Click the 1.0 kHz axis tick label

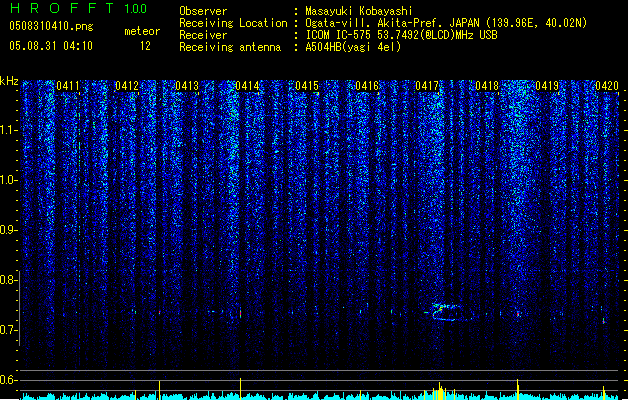coord(8,180)
